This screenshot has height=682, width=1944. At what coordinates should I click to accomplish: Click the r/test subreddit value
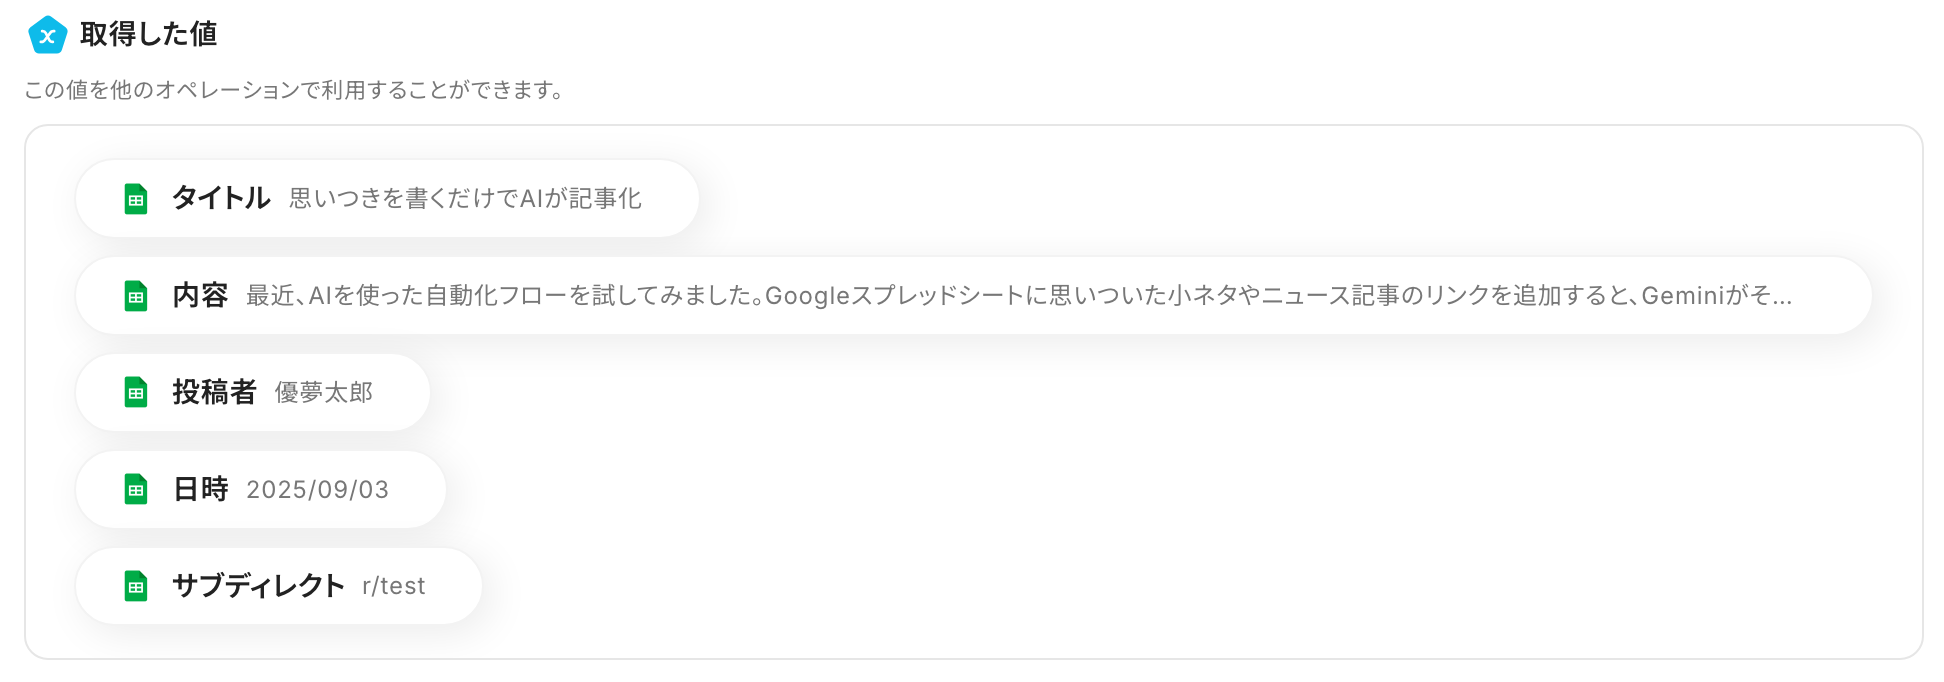click(394, 586)
